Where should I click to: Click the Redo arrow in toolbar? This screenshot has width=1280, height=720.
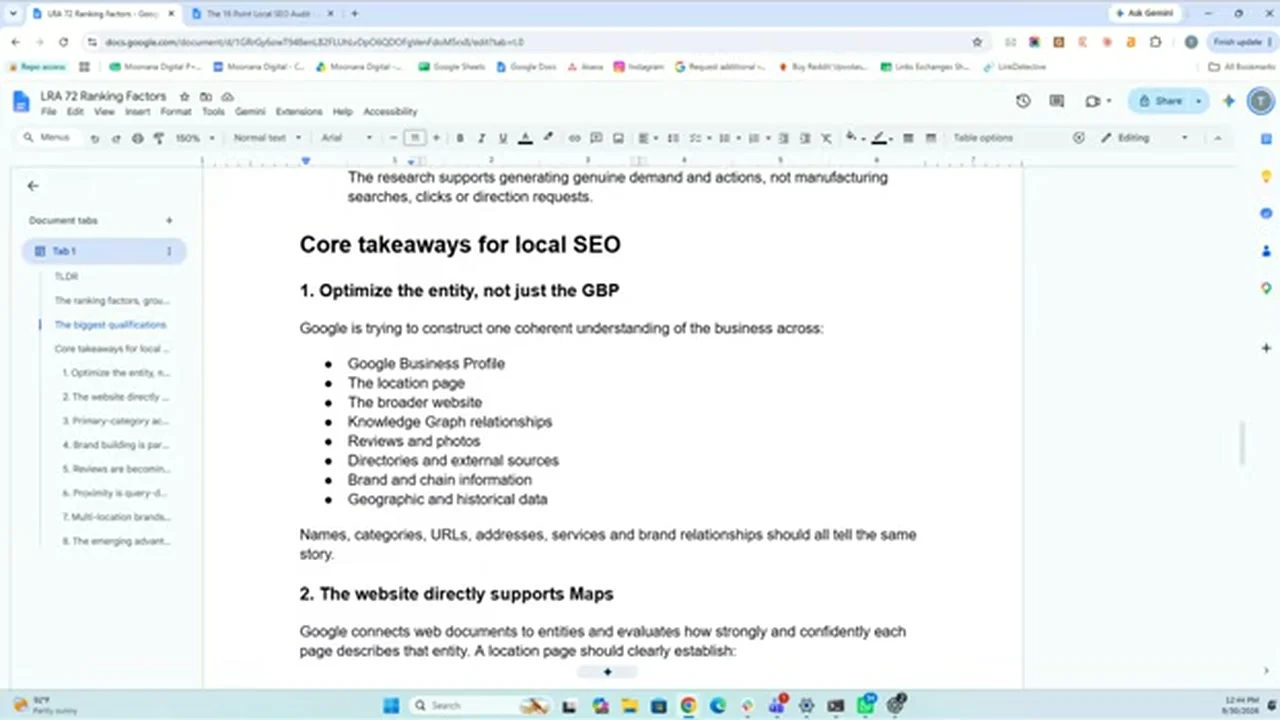(116, 138)
